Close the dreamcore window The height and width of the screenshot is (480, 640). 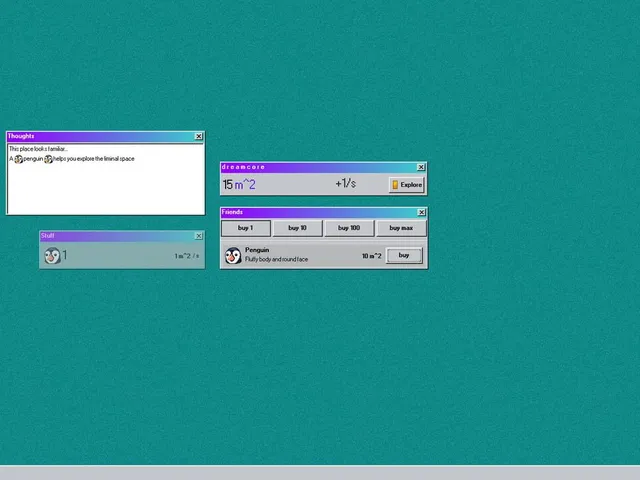point(421,167)
